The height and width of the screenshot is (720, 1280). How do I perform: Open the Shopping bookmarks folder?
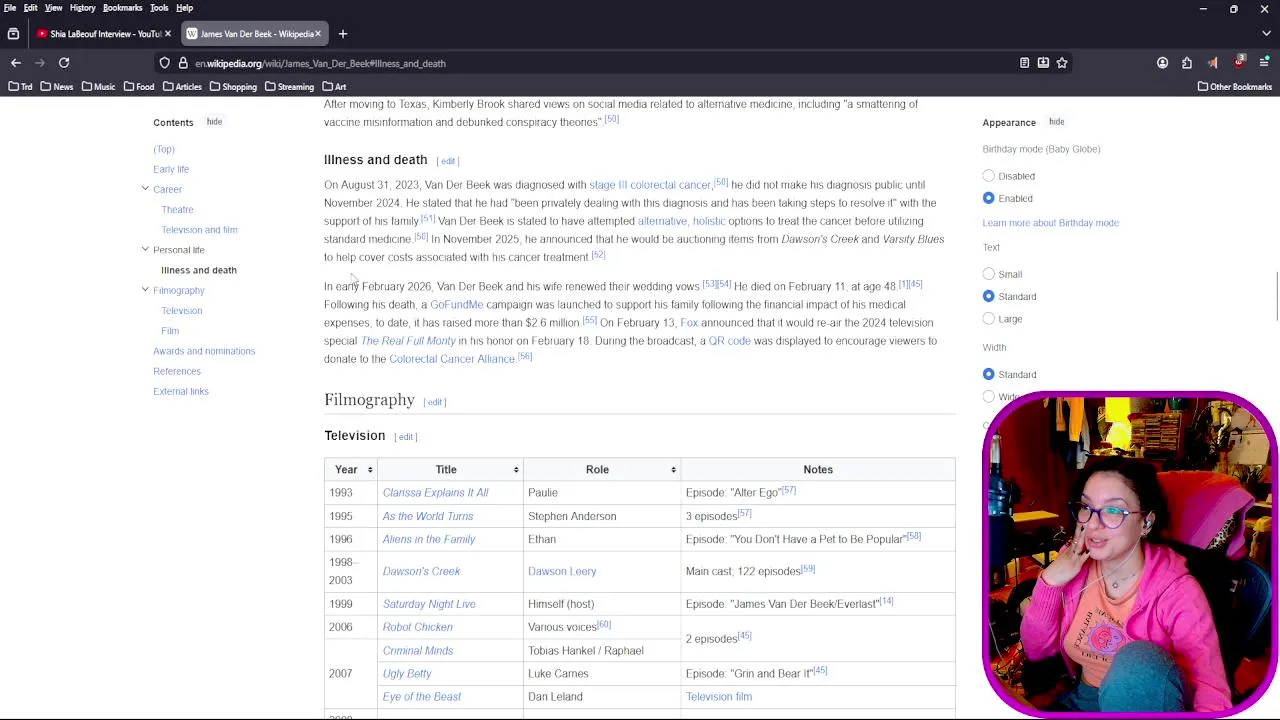233,87
